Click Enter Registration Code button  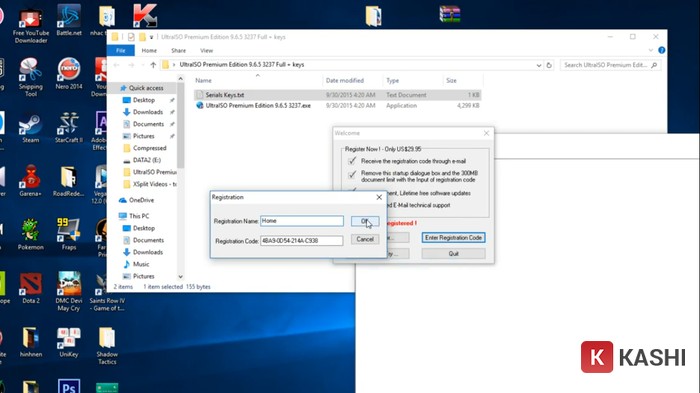(x=453, y=238)
